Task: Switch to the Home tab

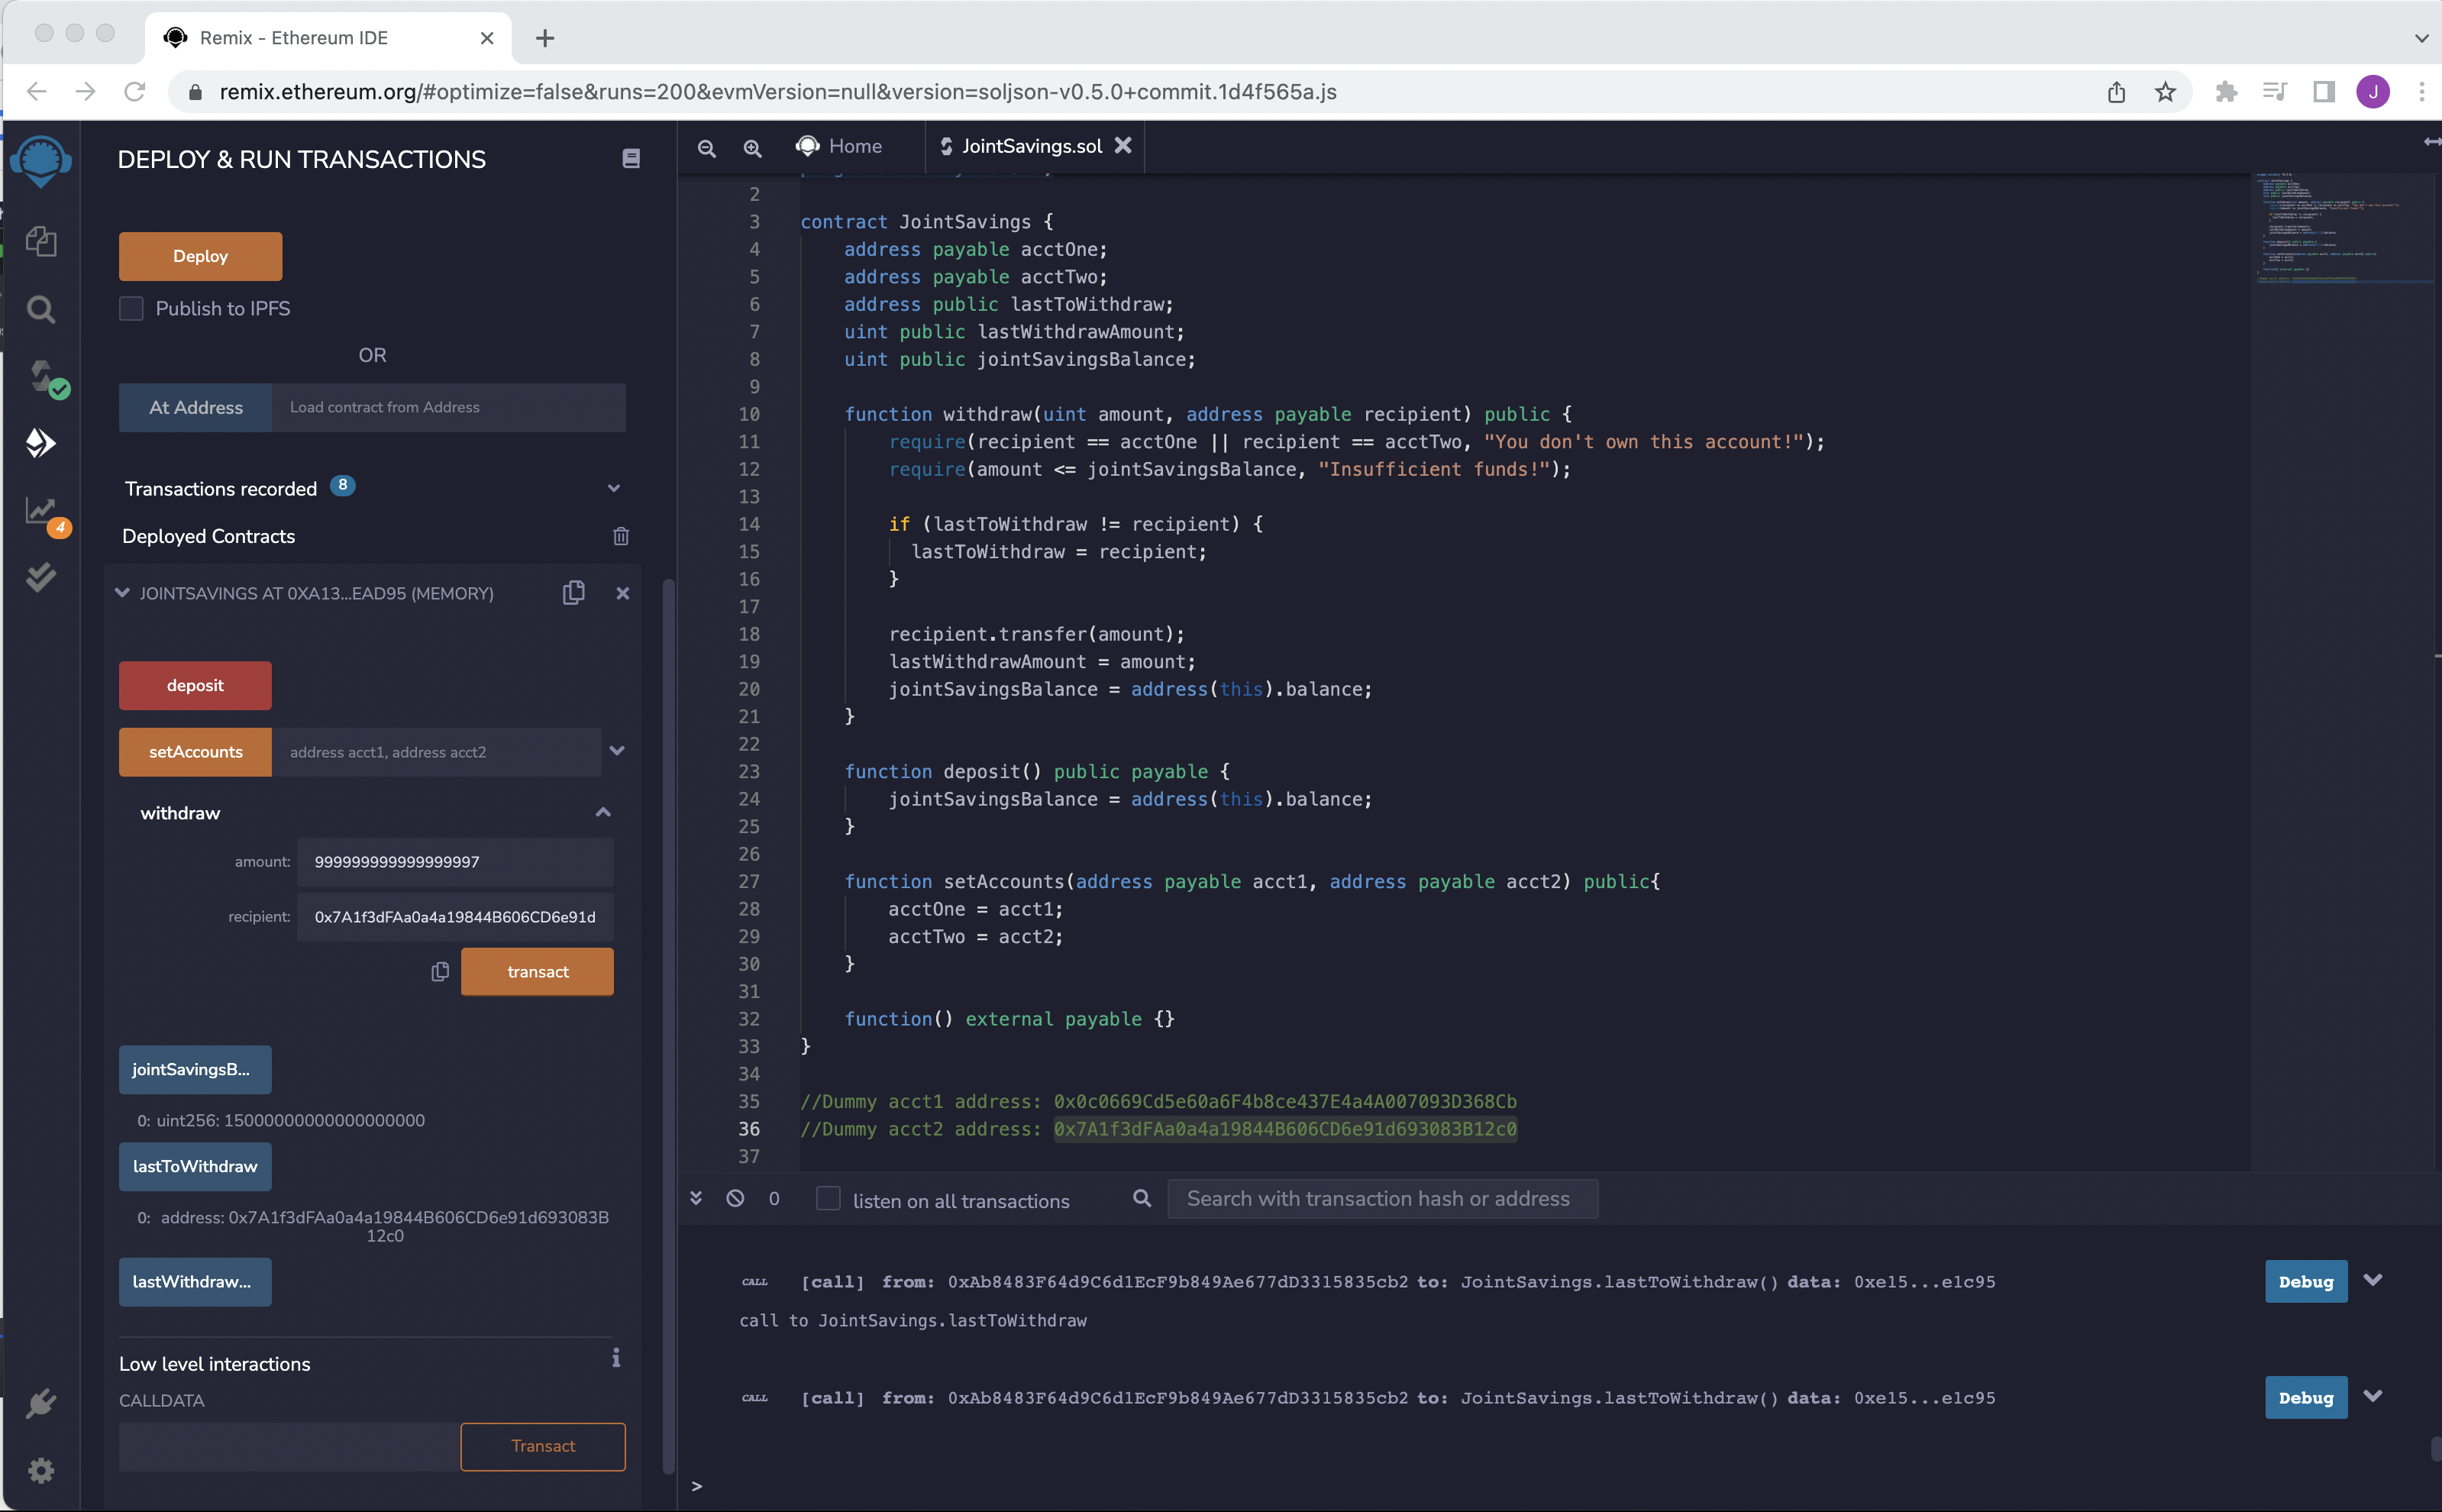Action: pyautogui.click(x=839, y=147)
